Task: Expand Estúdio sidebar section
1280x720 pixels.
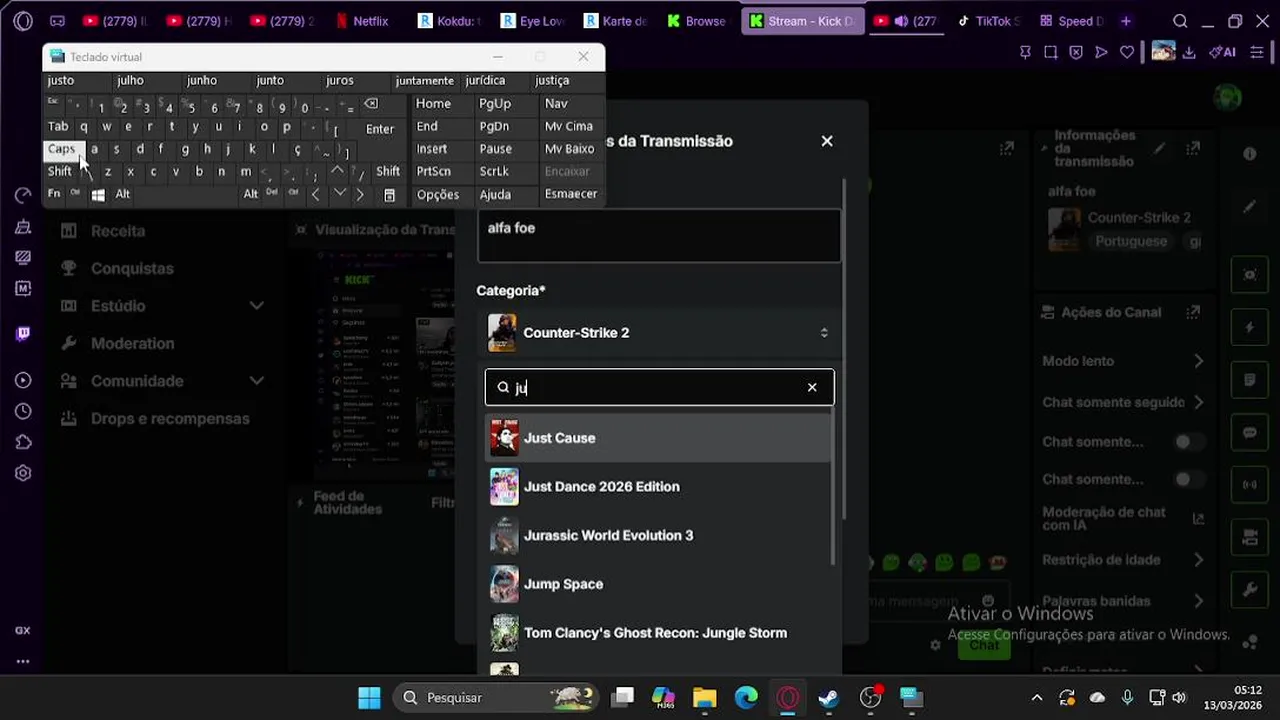Action: click(x=162, y=306)
